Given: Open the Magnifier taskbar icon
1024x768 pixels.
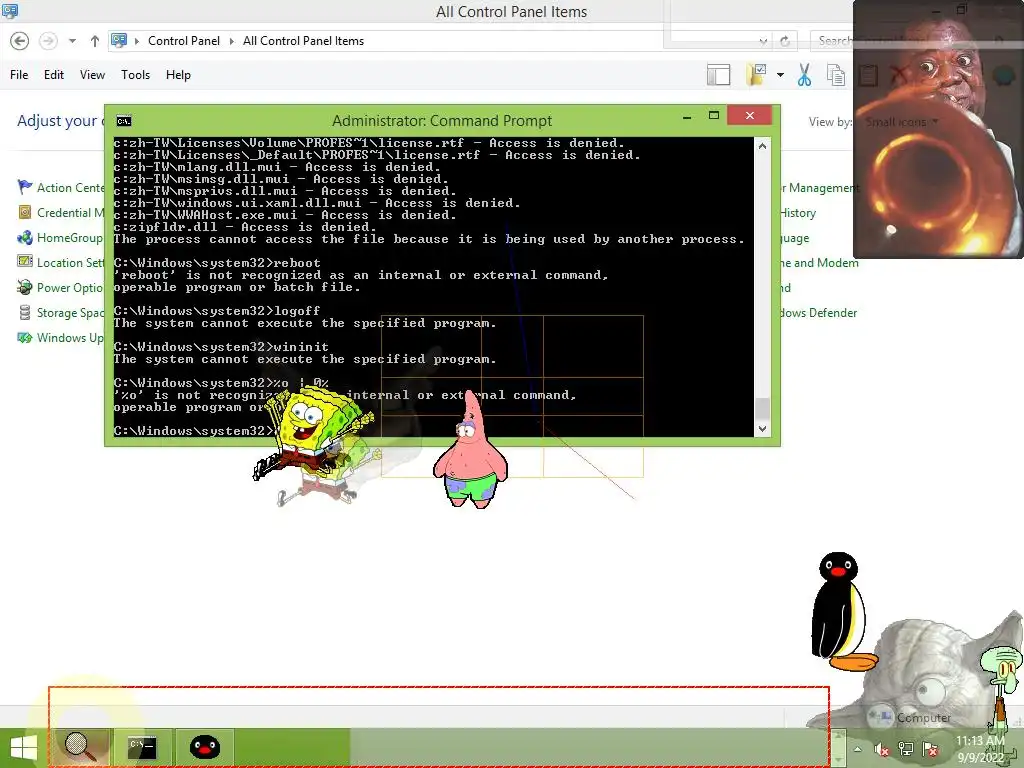Looking at the screenshot, I should pyautogui.click(x=80, y=748).
